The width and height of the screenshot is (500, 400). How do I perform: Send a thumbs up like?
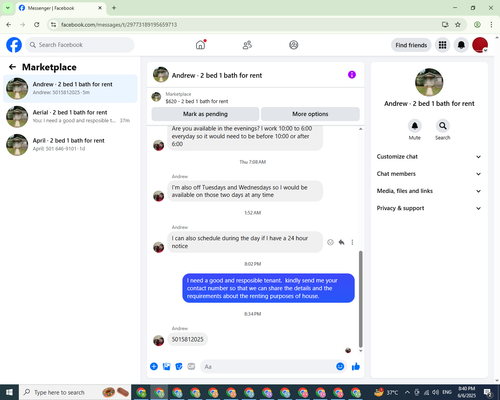(x=356, y=367)
